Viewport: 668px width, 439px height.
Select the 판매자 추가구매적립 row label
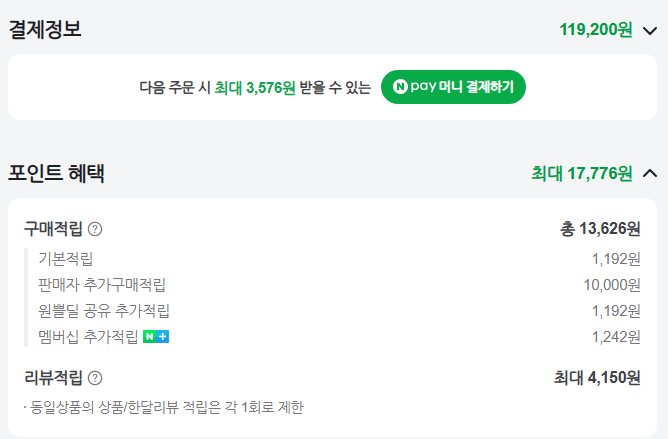coord(102,285)
